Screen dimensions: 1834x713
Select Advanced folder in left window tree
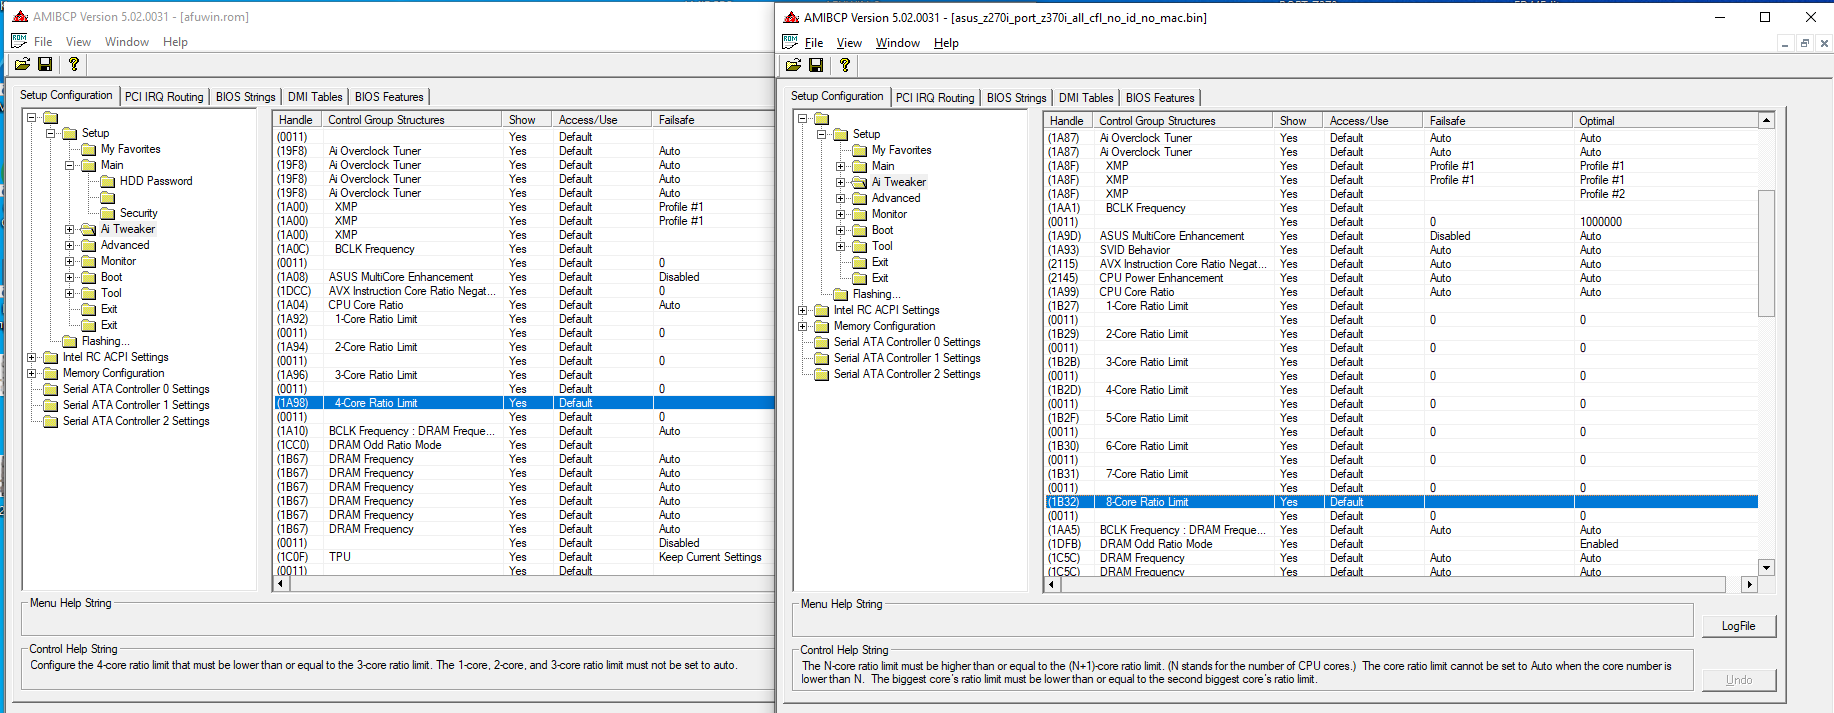[x=125, y=245]
